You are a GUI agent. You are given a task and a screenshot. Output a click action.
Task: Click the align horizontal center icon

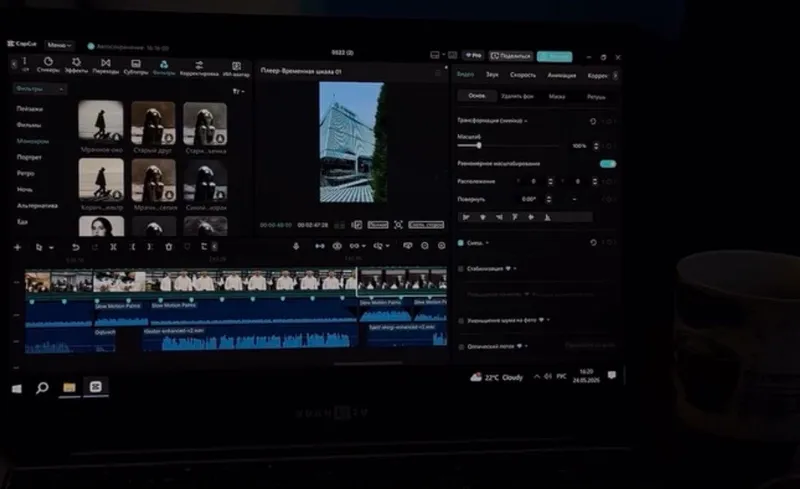(x=483, y=217)
